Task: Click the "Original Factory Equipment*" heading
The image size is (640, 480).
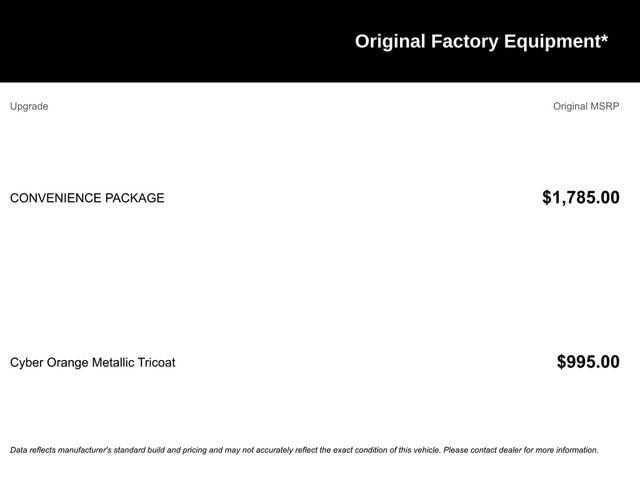Action: pyautogui.click(x=481, y=41)
